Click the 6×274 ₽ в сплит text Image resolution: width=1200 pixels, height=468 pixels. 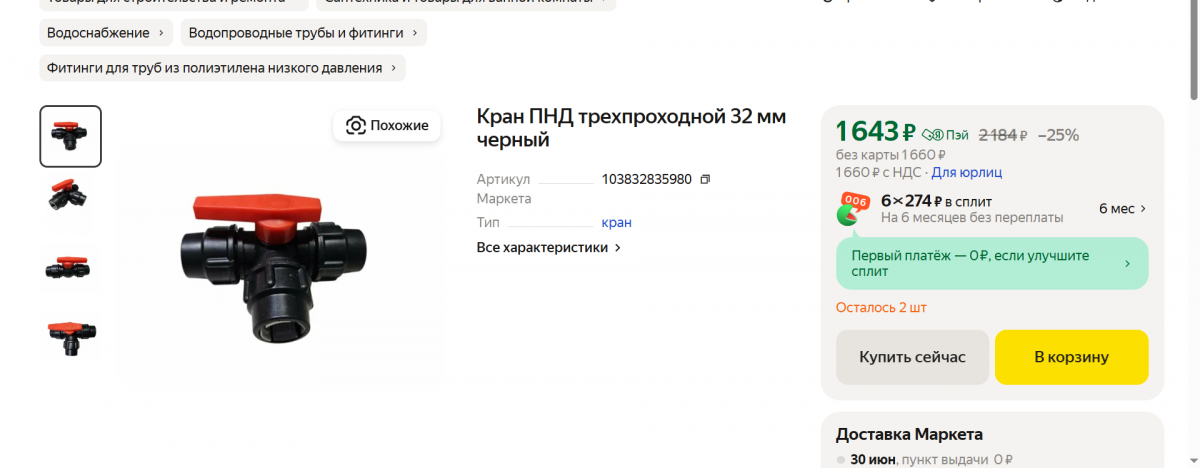(937, 200)
